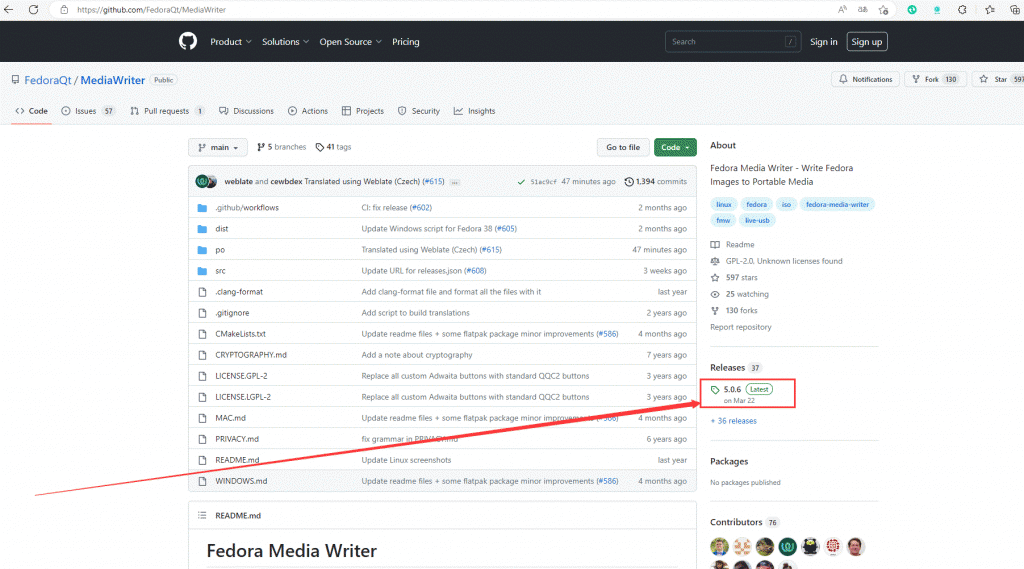Expand the Solutions navigation menu
The height and width of the screenshot is (569, 1024).
click(285, 42)
